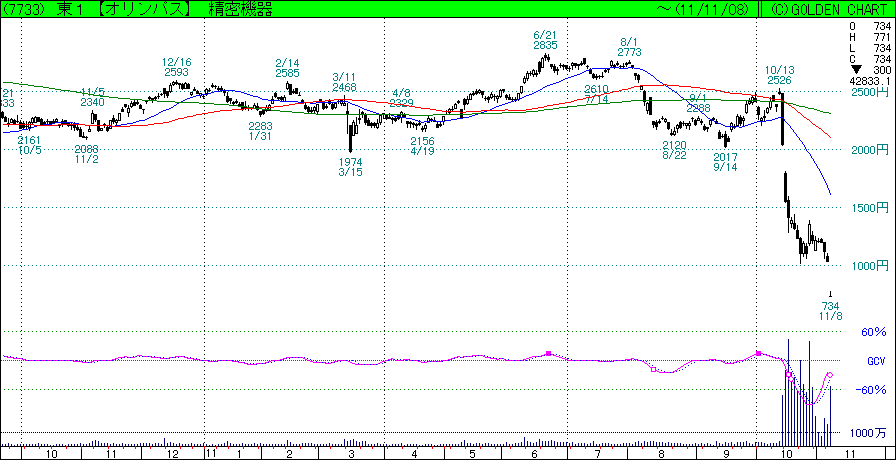Click the 11/5 2340 peak annotation
This screenshot has width=896, height=460.
coord(93,97)
